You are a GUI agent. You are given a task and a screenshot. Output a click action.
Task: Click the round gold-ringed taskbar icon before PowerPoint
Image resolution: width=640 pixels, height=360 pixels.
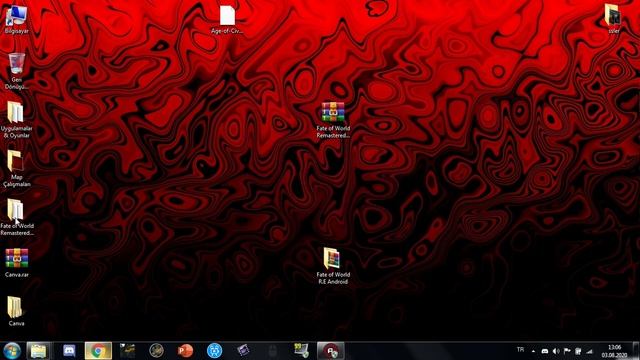click(156, 351)
